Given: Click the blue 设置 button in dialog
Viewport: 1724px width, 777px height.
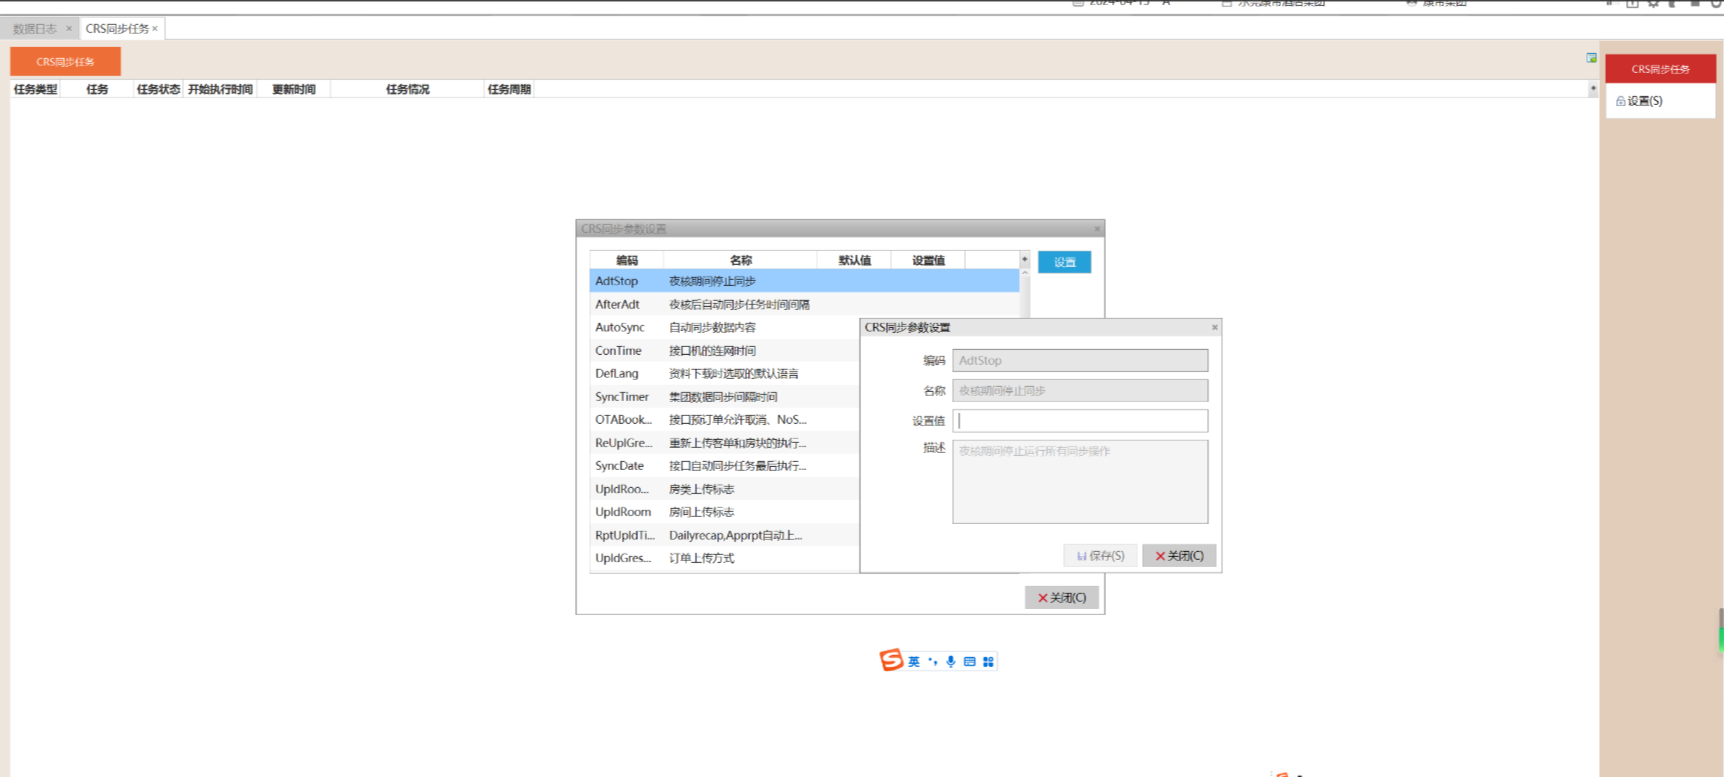Looking at the screenshot, I should click(x=1064, y=262).
